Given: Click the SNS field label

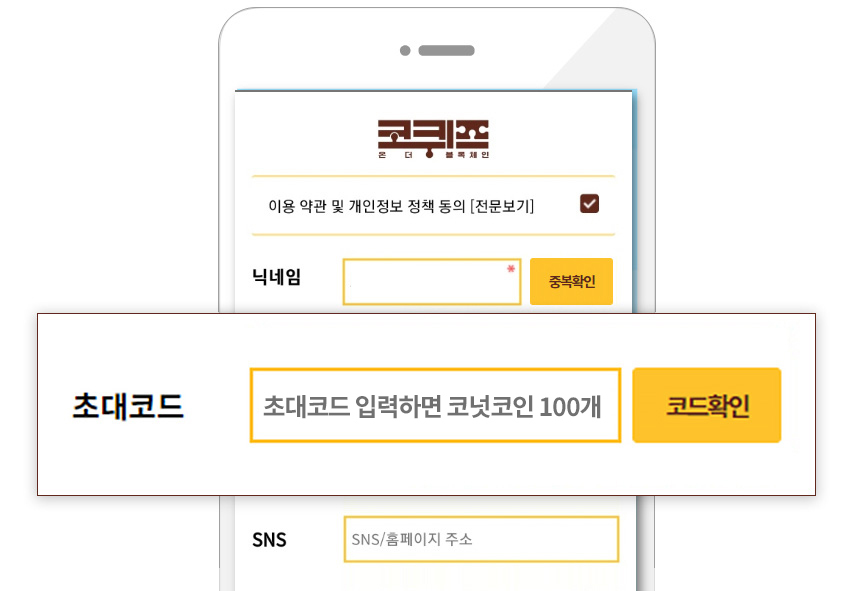Looking at the screenshot, I should pos(269,540).
